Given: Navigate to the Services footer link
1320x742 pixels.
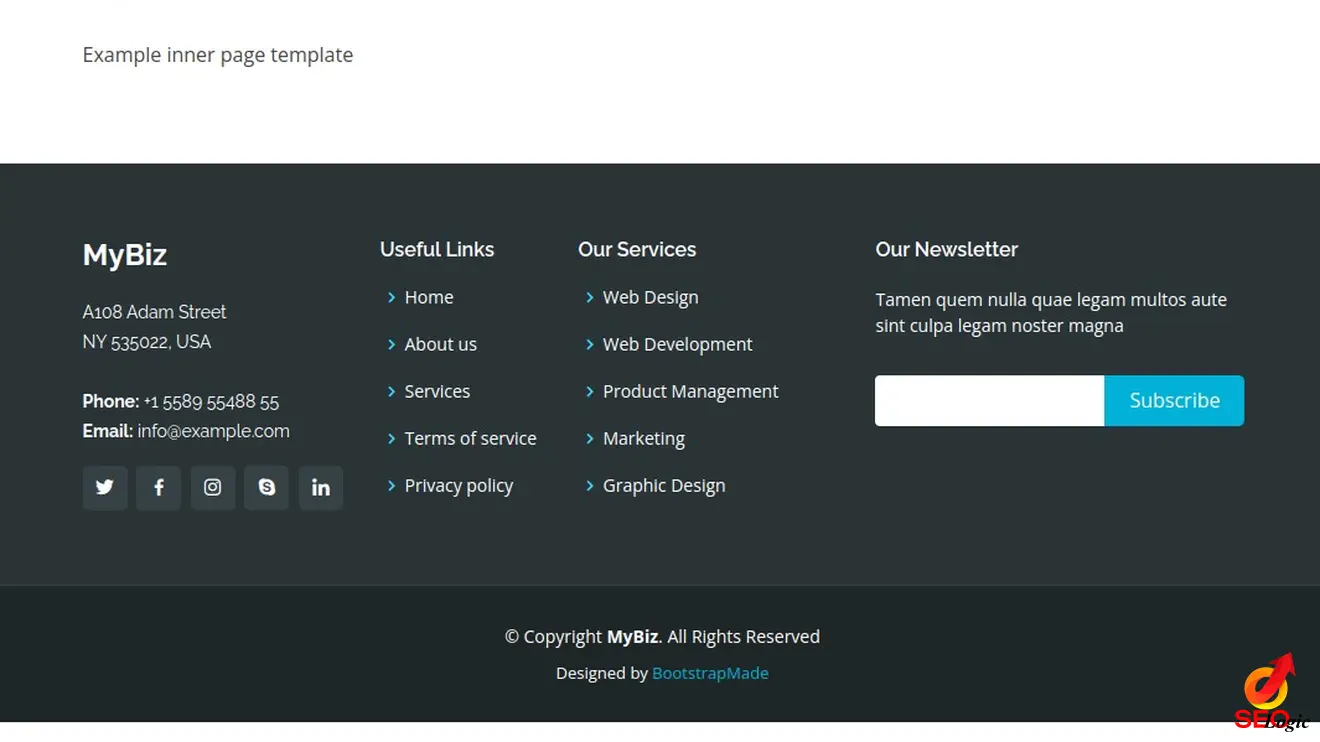Looking at the screenshot, I should coord(437,391).
